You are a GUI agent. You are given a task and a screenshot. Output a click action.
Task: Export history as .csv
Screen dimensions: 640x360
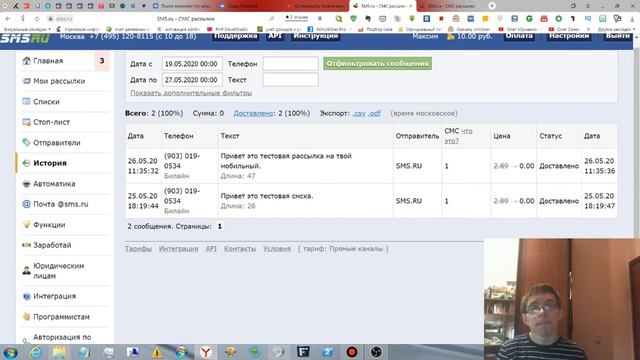(x=359, y=113)
